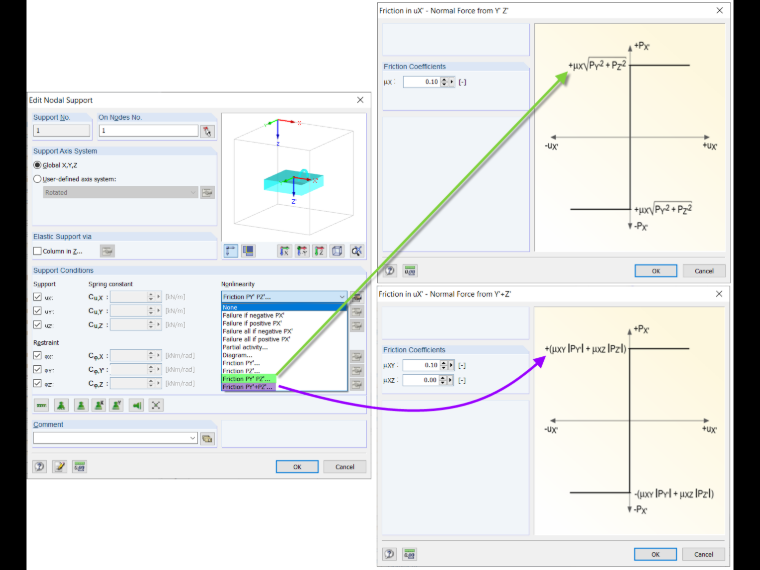Open help icon in Friction Y'+Z' dialog

click(x=390, y=554)
